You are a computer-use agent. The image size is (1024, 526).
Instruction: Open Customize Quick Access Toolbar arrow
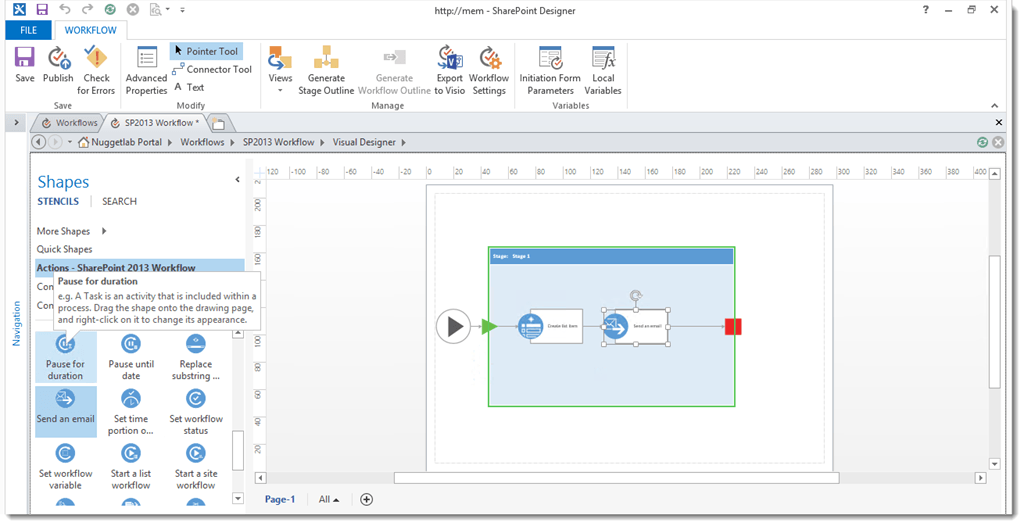[x=182, y=10]
